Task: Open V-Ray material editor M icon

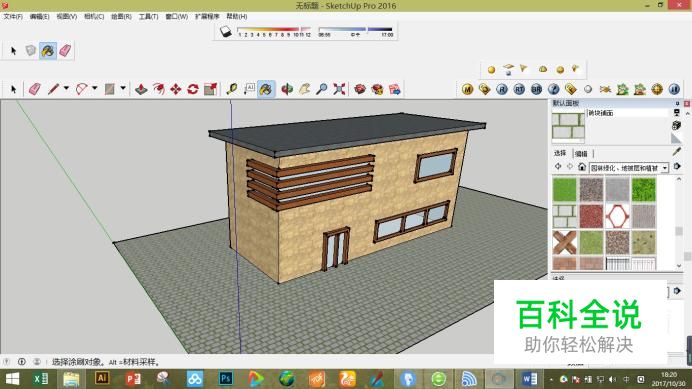Action: click(467, 89)
